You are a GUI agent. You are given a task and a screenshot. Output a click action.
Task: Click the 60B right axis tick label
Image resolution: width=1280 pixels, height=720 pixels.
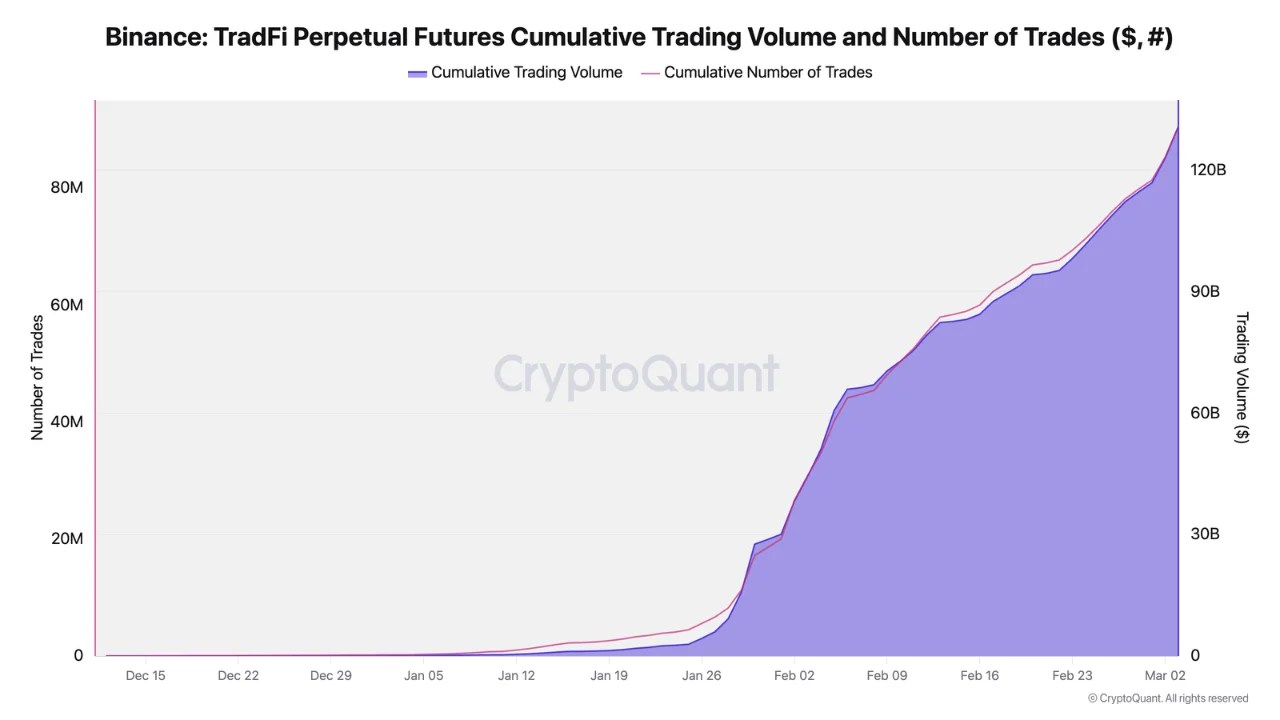pyautogui.click(x=1204, y=413)
